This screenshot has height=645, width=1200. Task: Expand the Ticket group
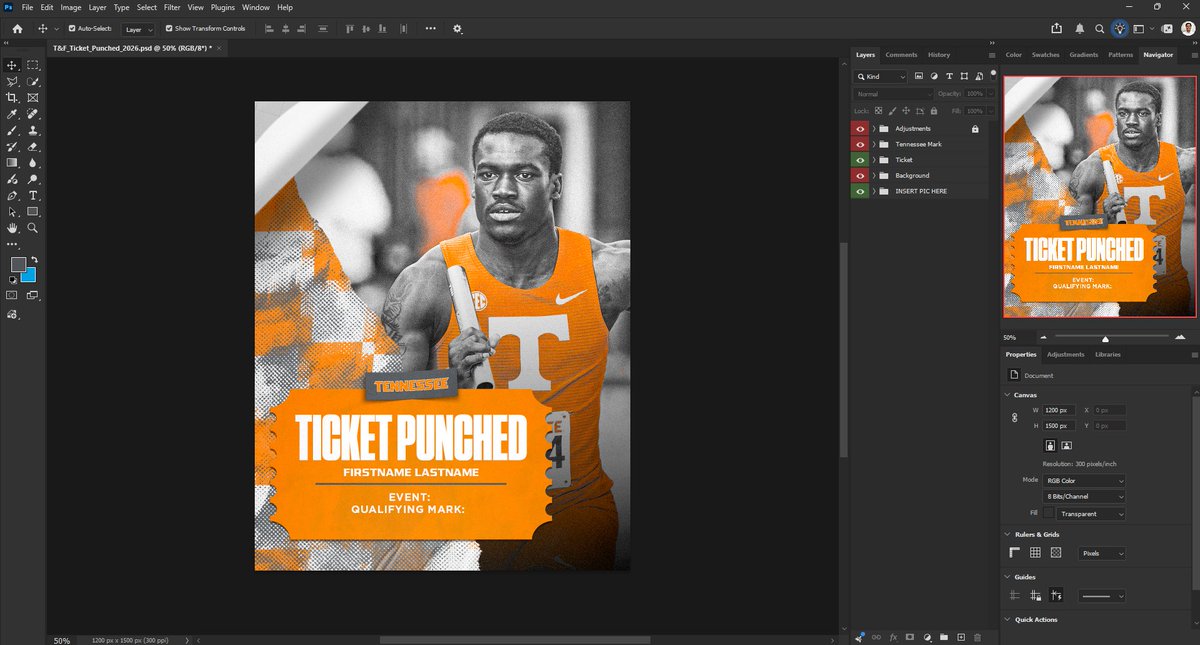click(x=874, y=160)
